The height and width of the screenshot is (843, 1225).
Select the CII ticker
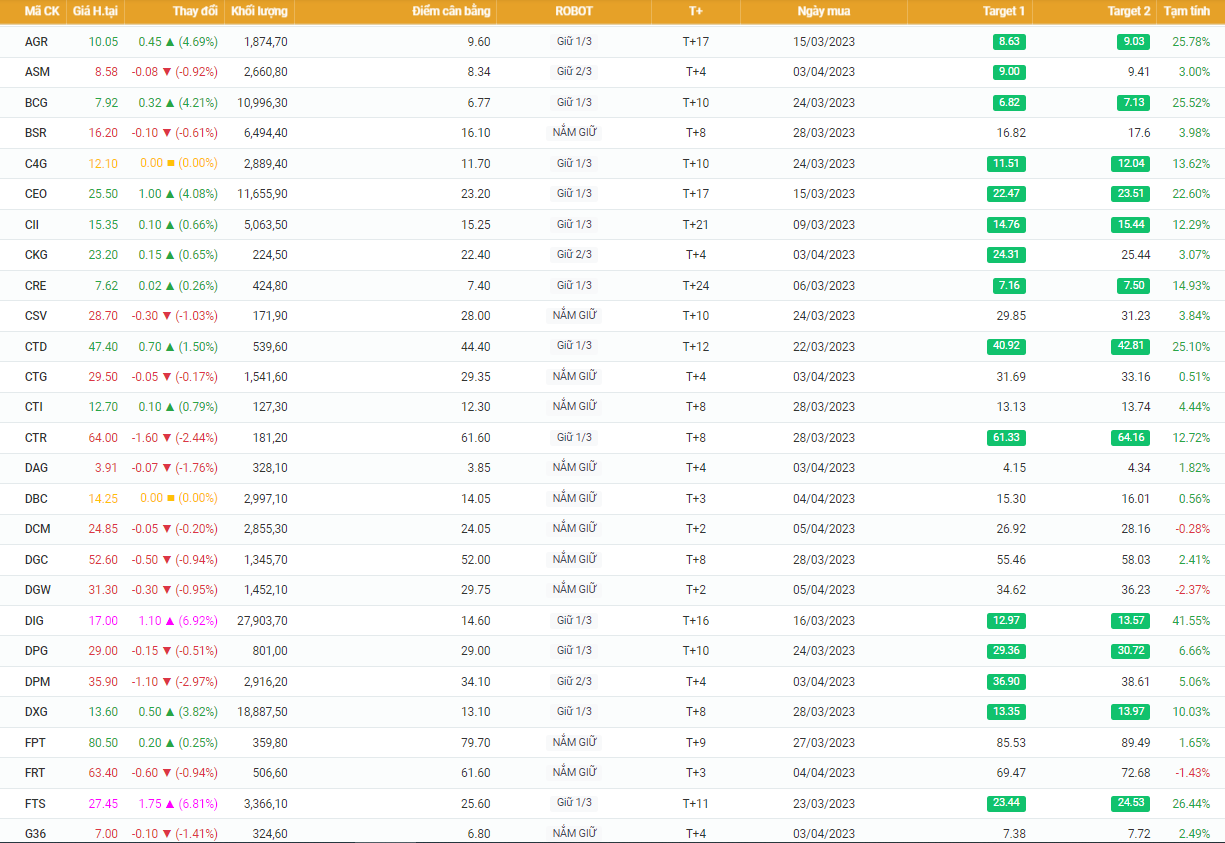(32, 225)
